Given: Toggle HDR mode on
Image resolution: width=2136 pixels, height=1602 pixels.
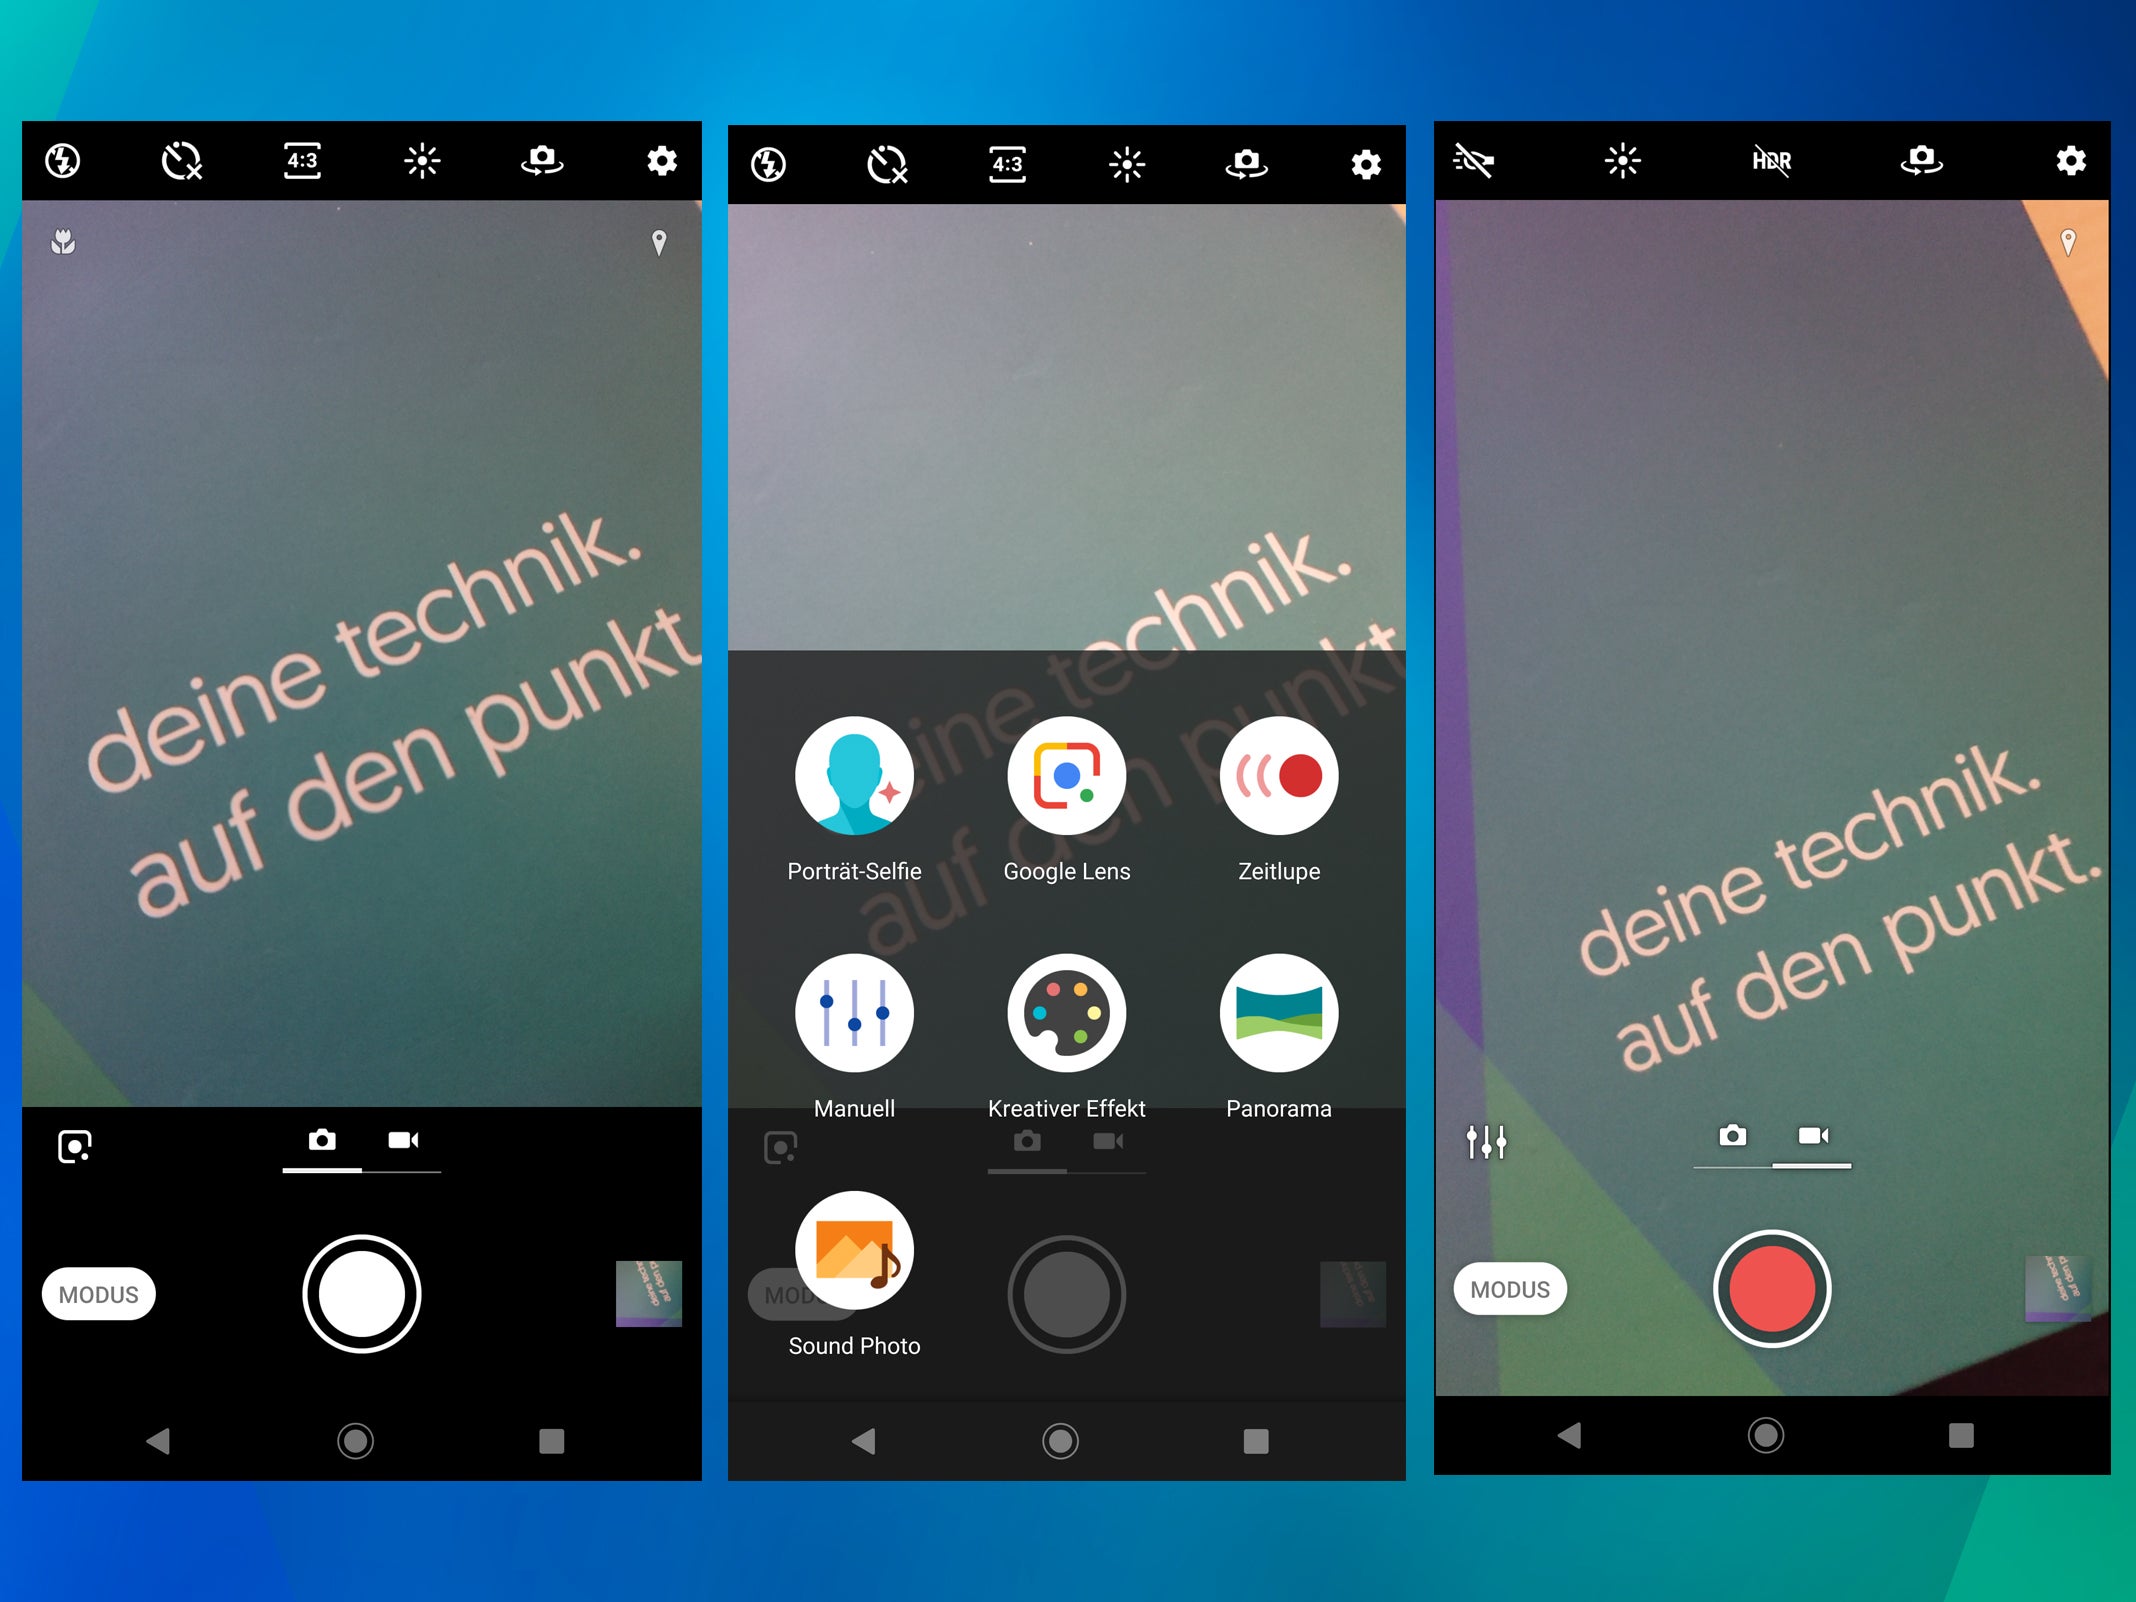Looking at the screenshot, I should click(1771, 160).
